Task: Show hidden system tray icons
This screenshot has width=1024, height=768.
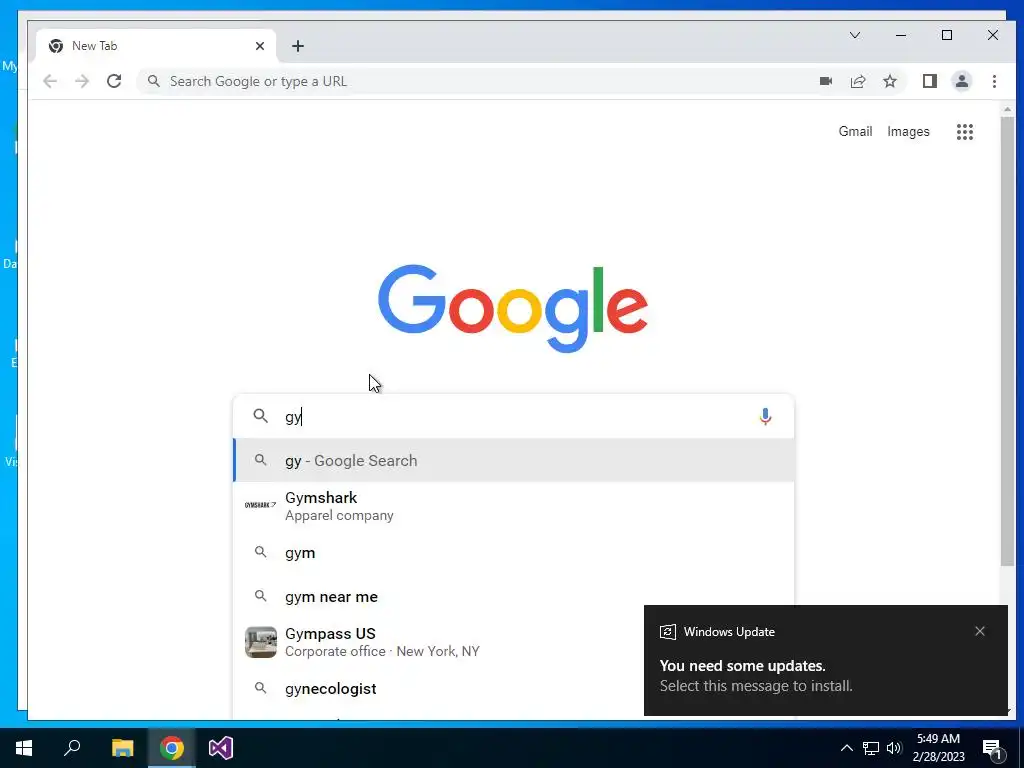Action: tap(846, 748)
